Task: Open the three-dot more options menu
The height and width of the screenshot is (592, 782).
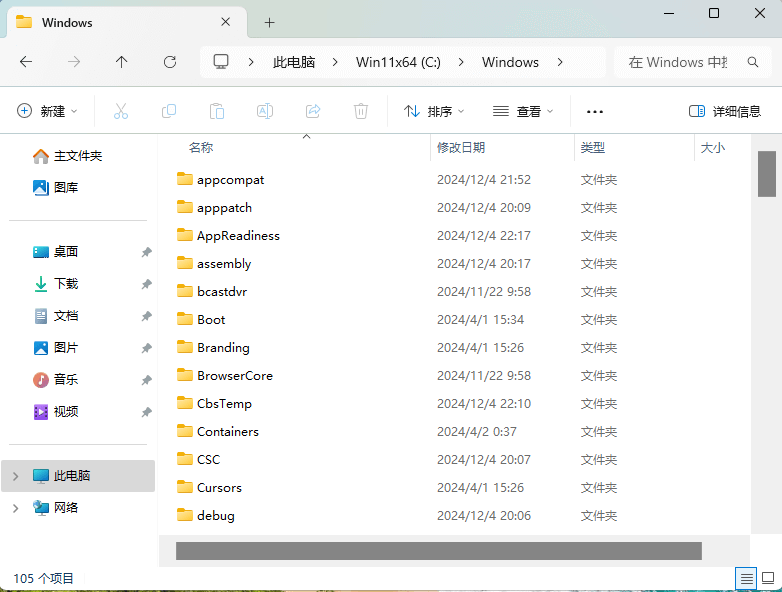Action: click(595, 111)
